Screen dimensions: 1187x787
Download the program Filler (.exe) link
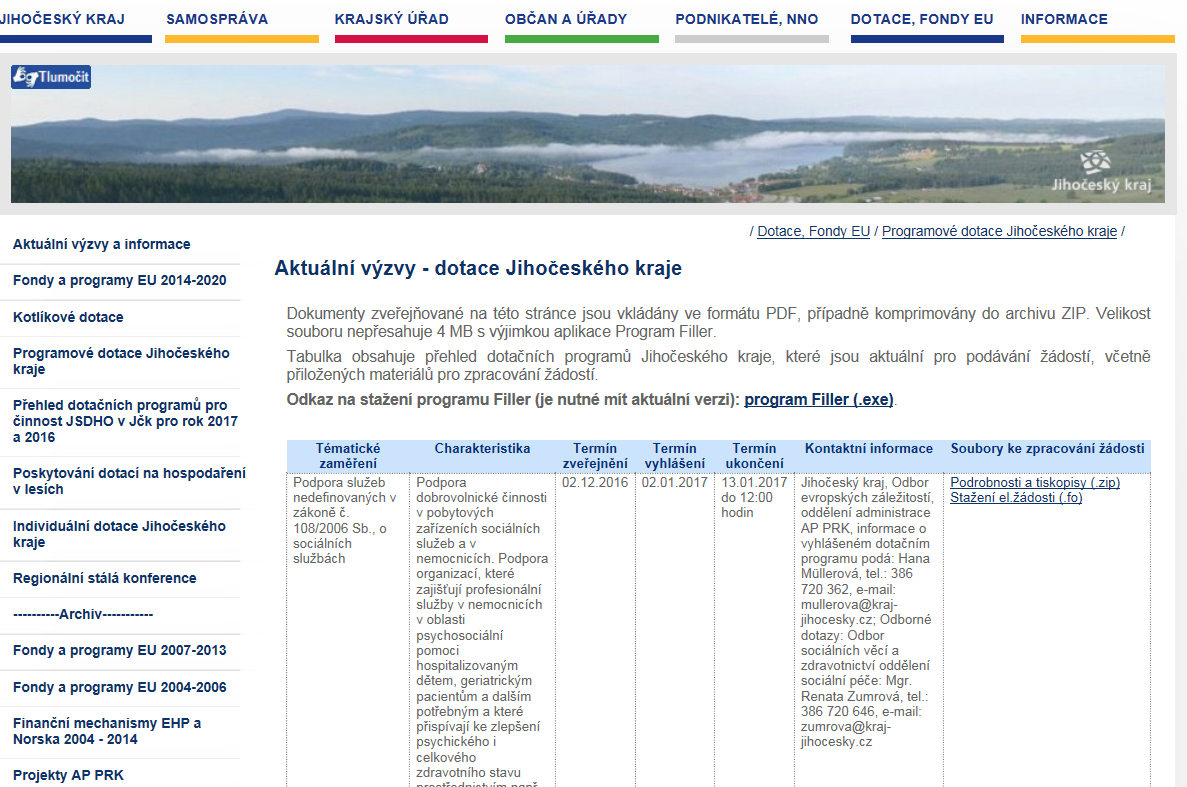(818, 400)
